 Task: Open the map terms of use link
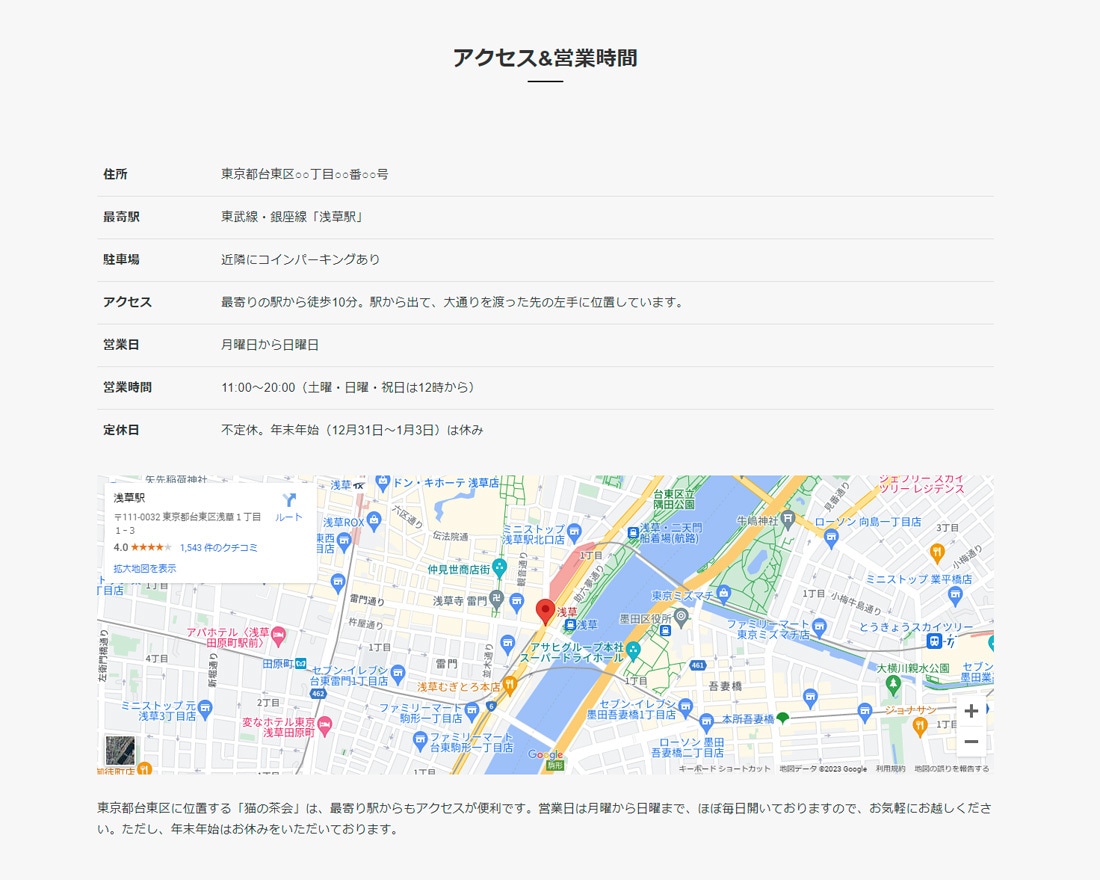tap(890, 769)
